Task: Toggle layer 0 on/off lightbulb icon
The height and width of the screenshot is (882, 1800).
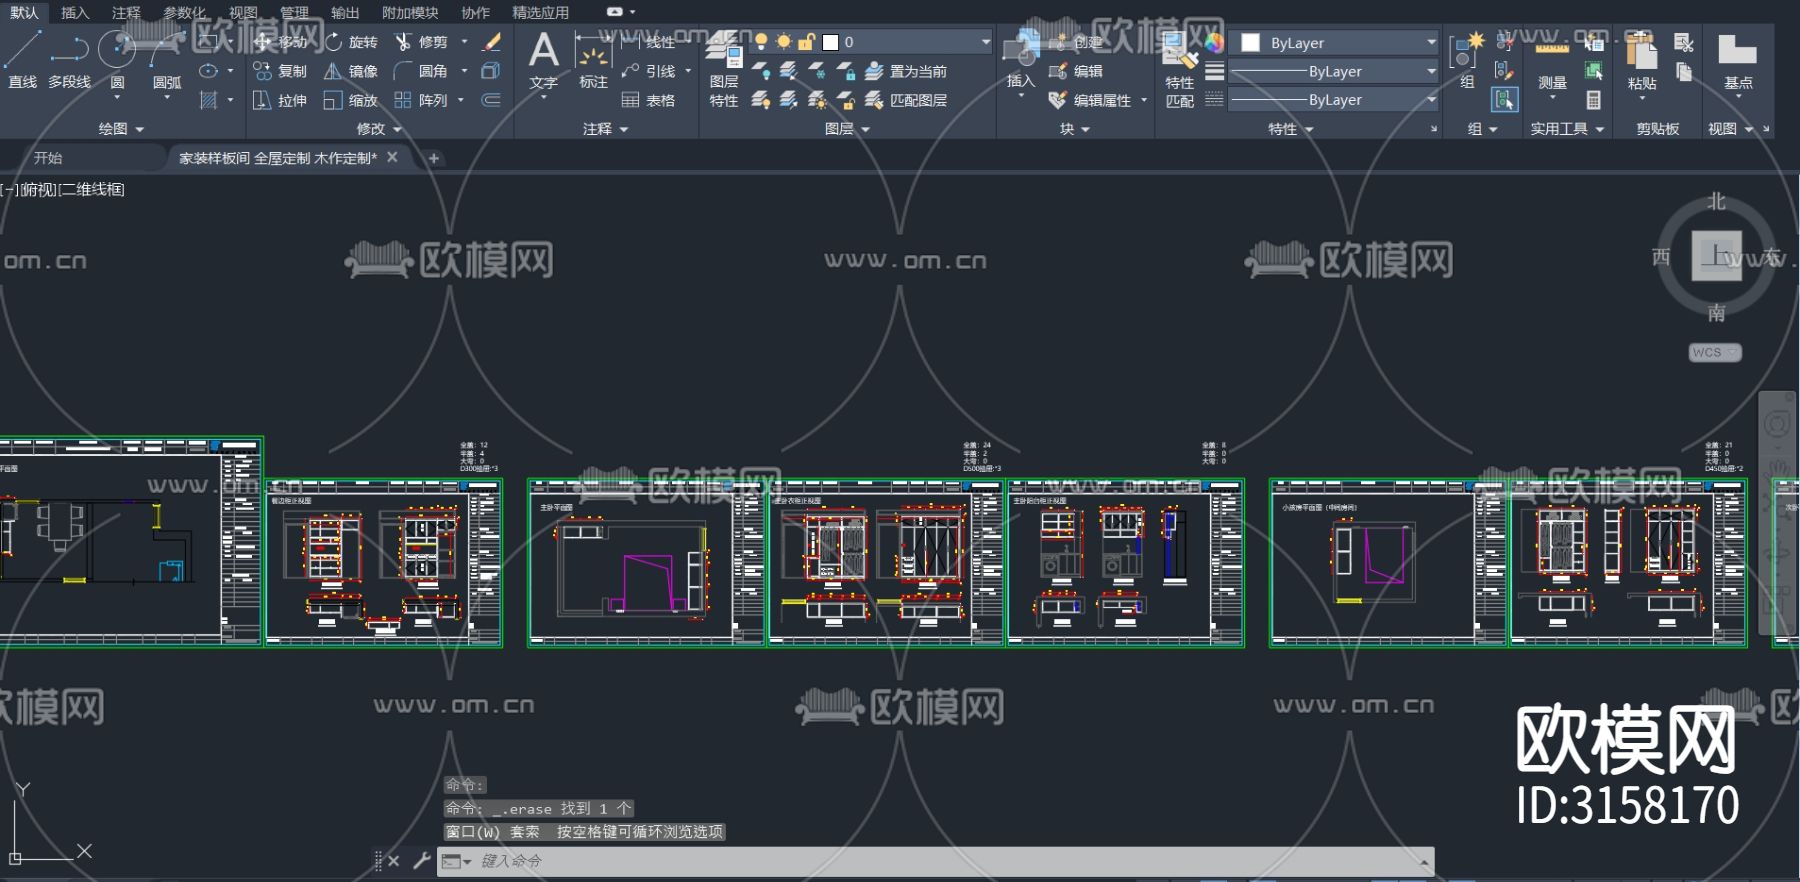Action: tap(761, 42)
